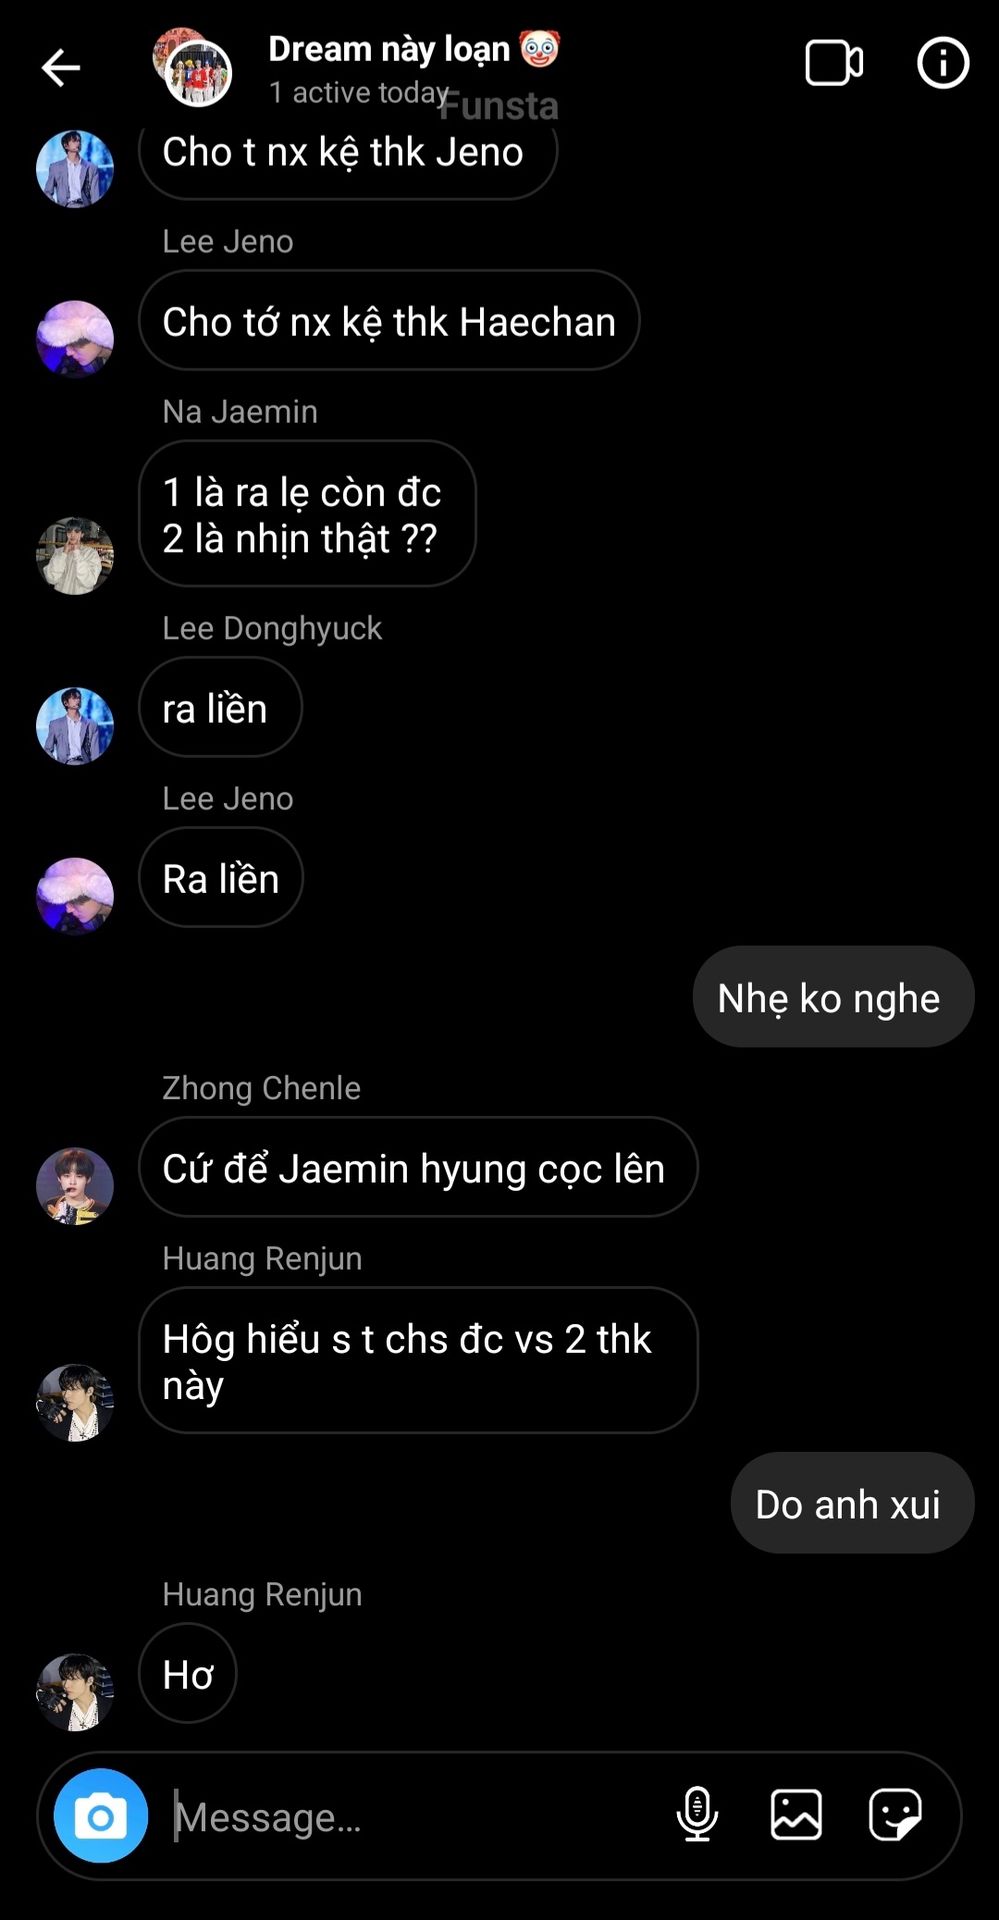Open the photo gallery icon
This screenshot has width=999, height=1920.
(796, 1814)
